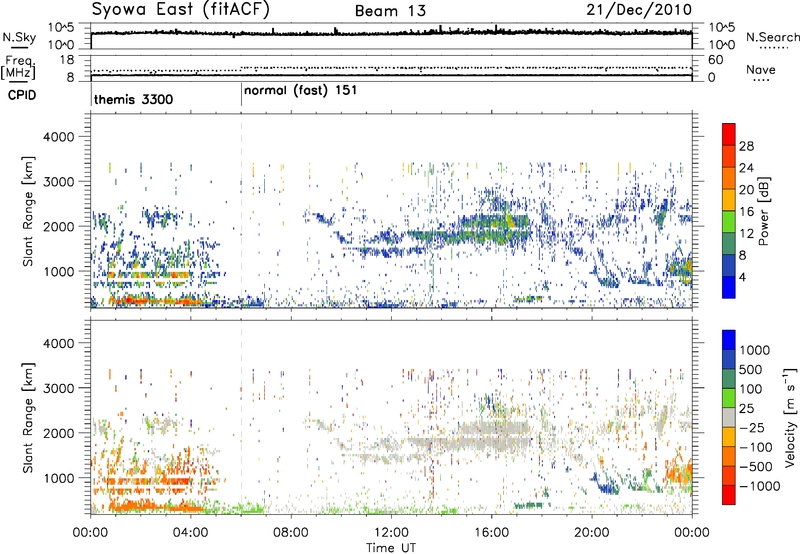Click the Power colorbar value '28'

tap(746, 146)
